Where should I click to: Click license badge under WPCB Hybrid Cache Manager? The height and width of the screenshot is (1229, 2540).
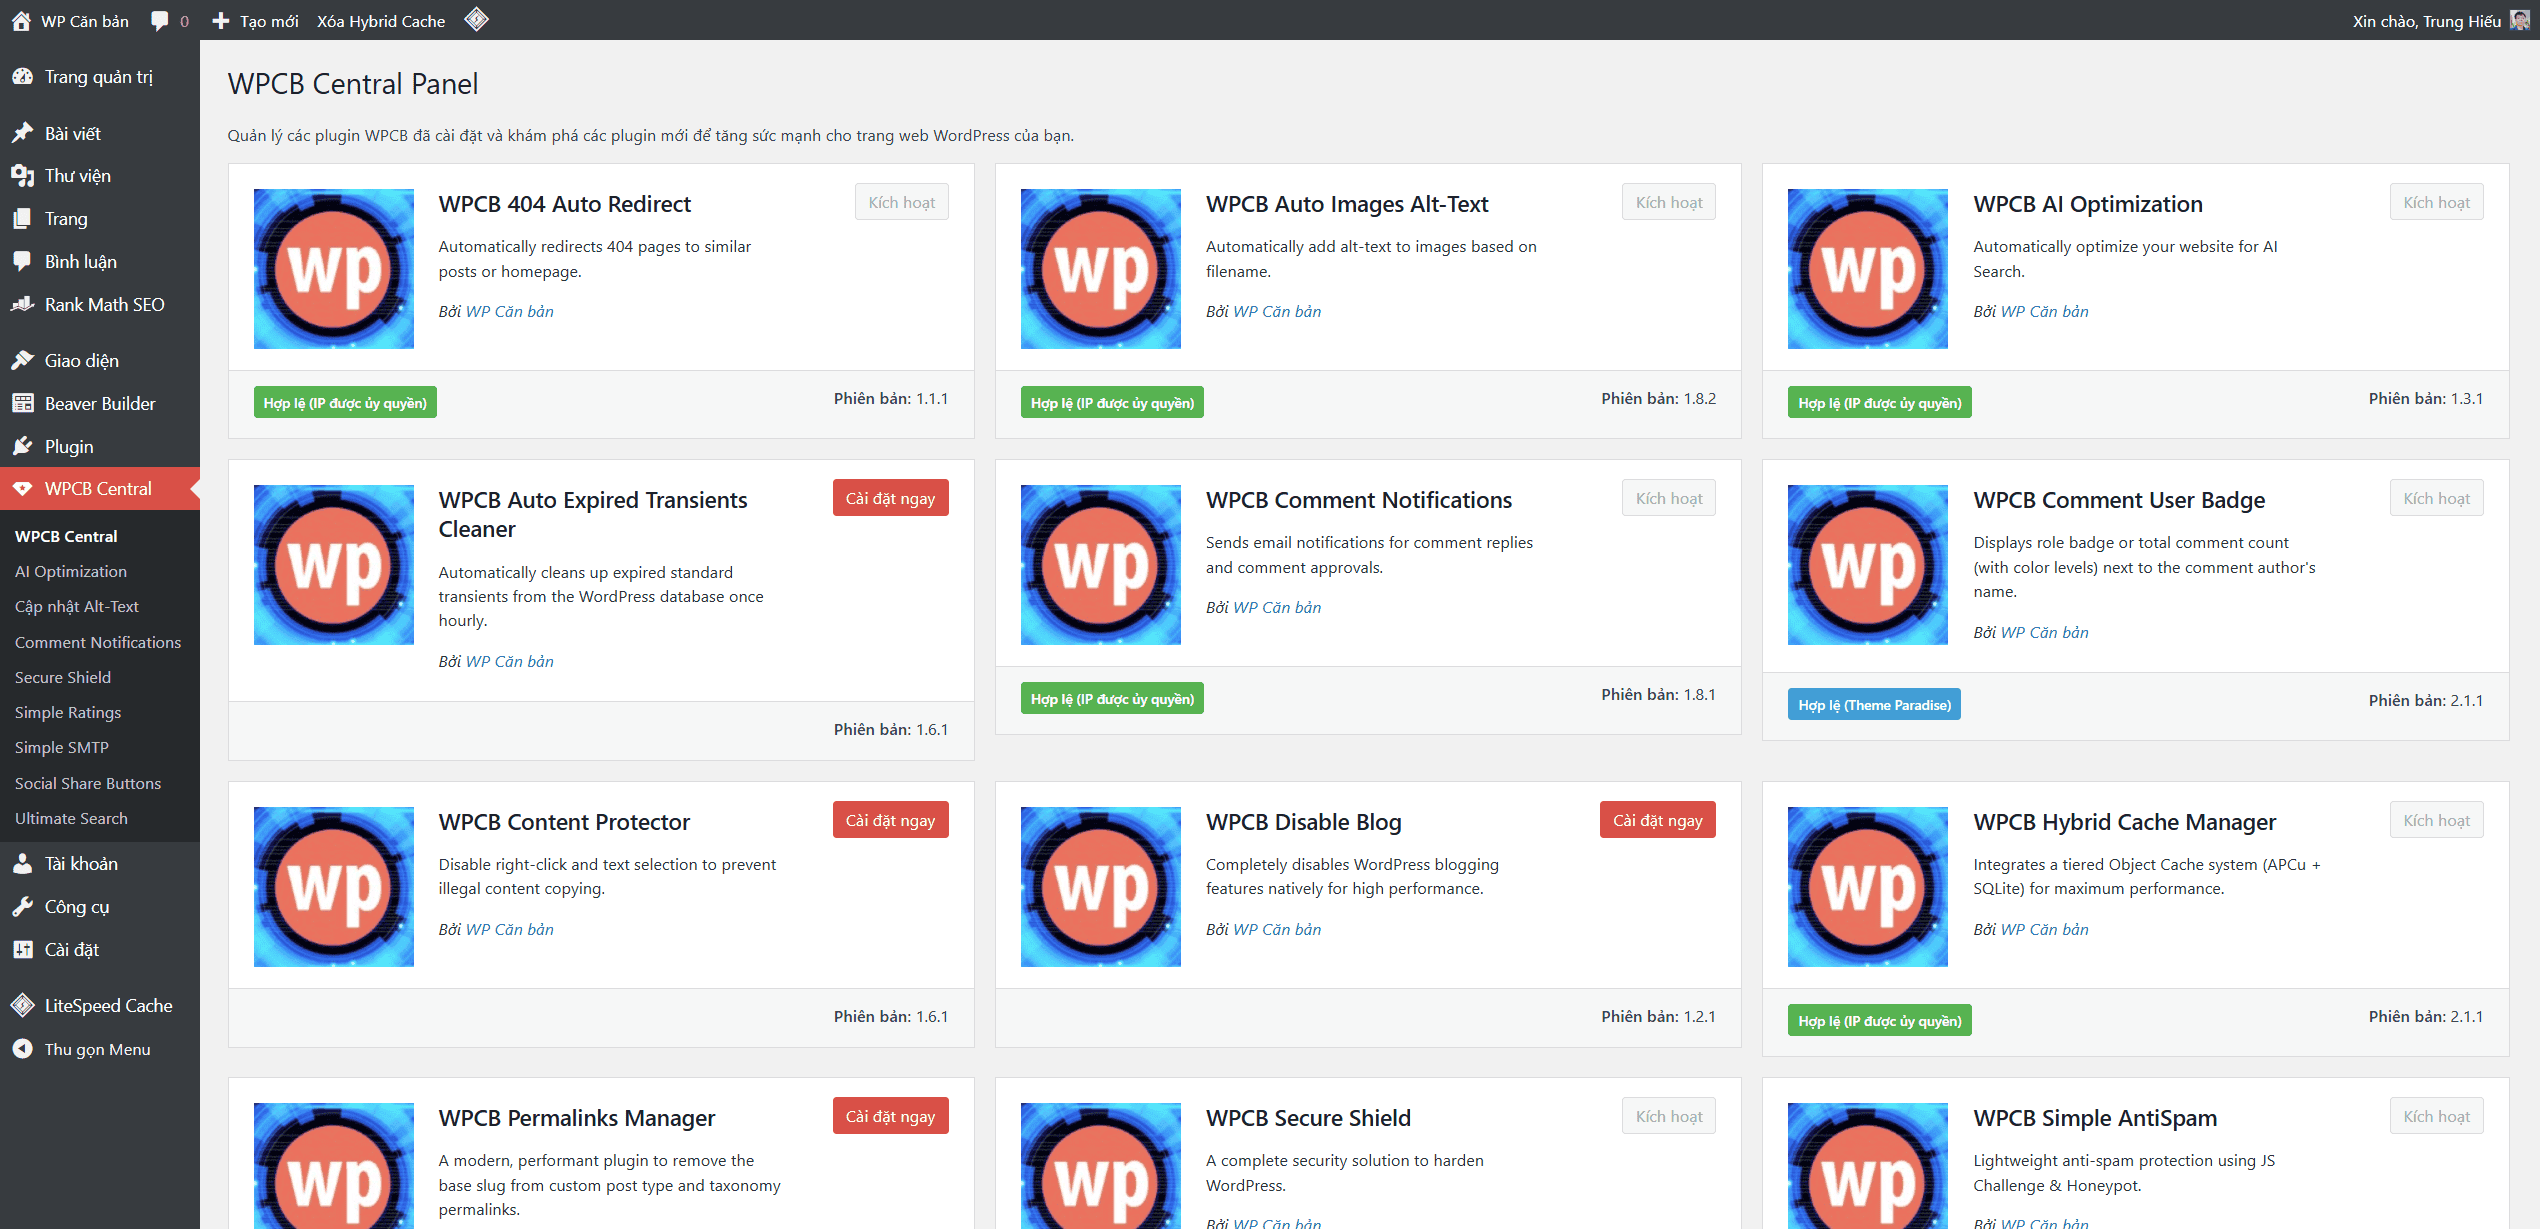[1880, 1021]
